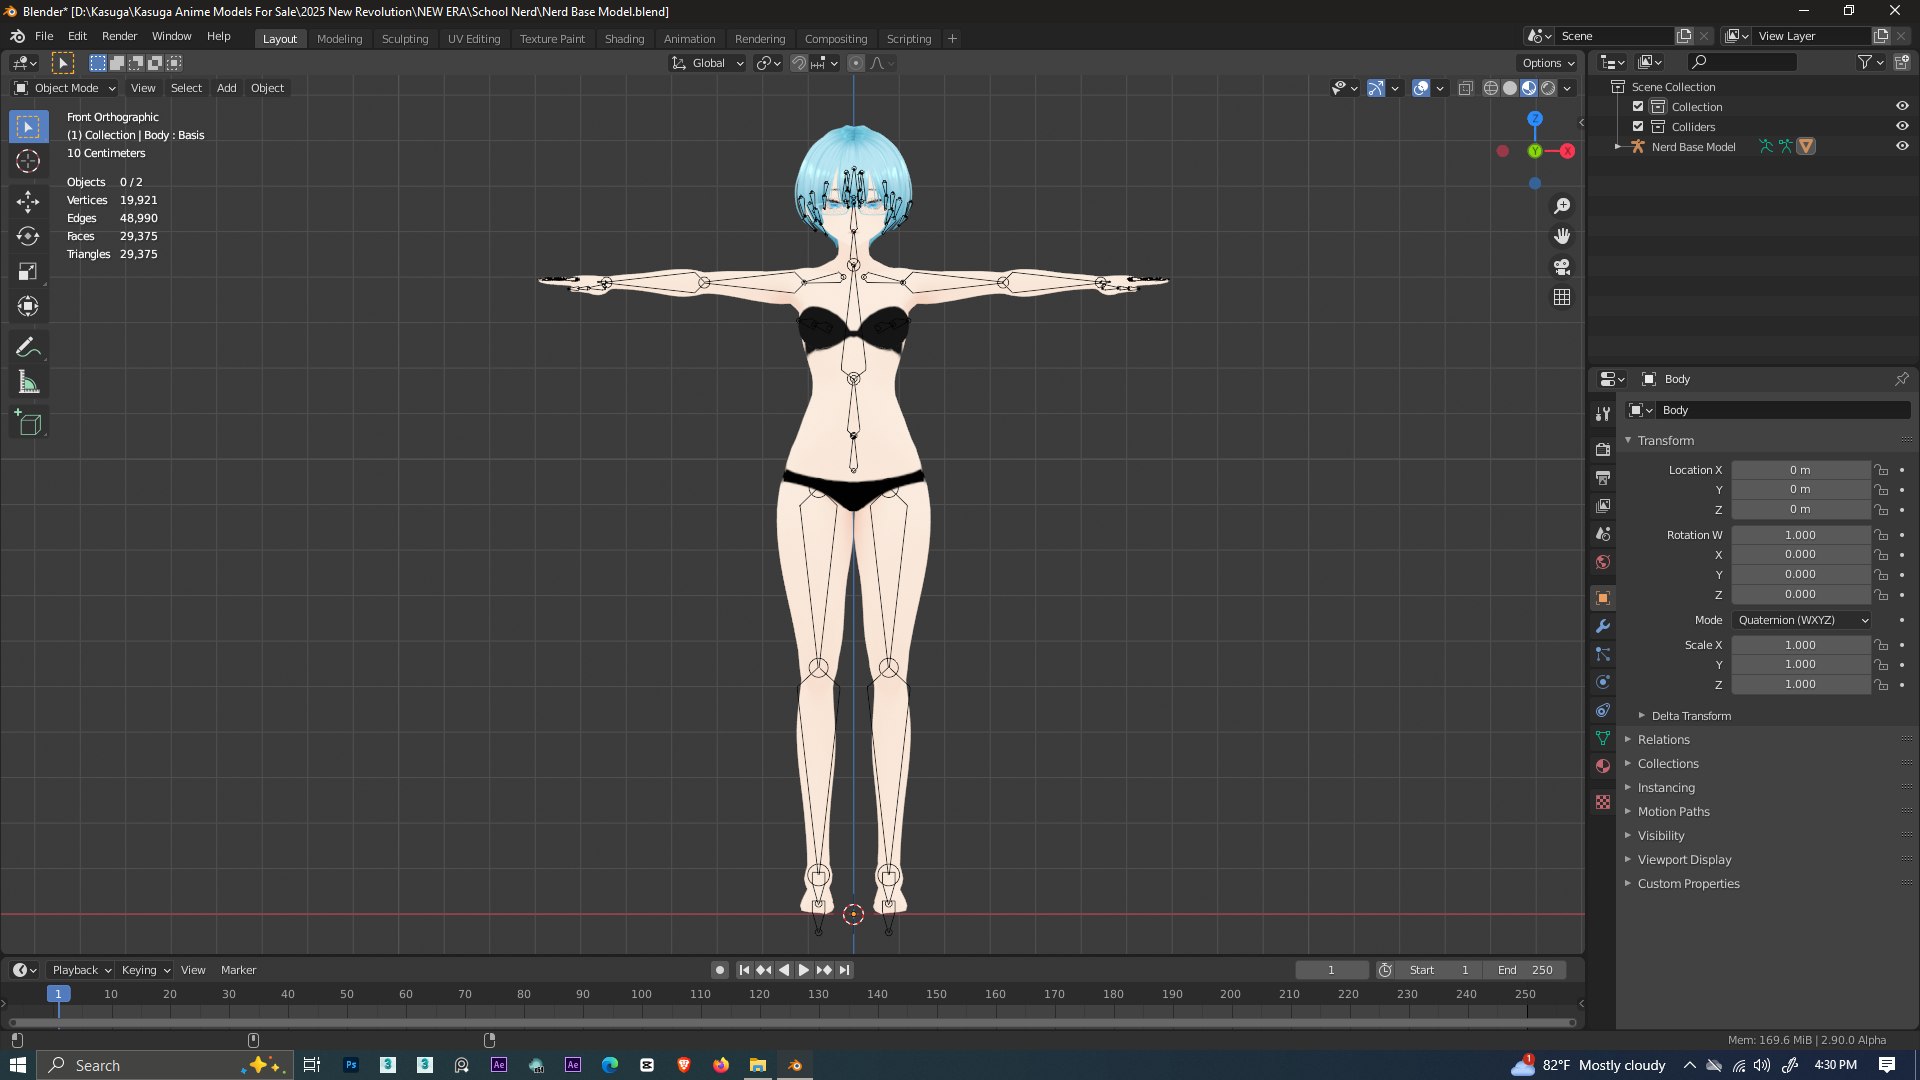Open the viewport Add menu

tap(227, 88)
